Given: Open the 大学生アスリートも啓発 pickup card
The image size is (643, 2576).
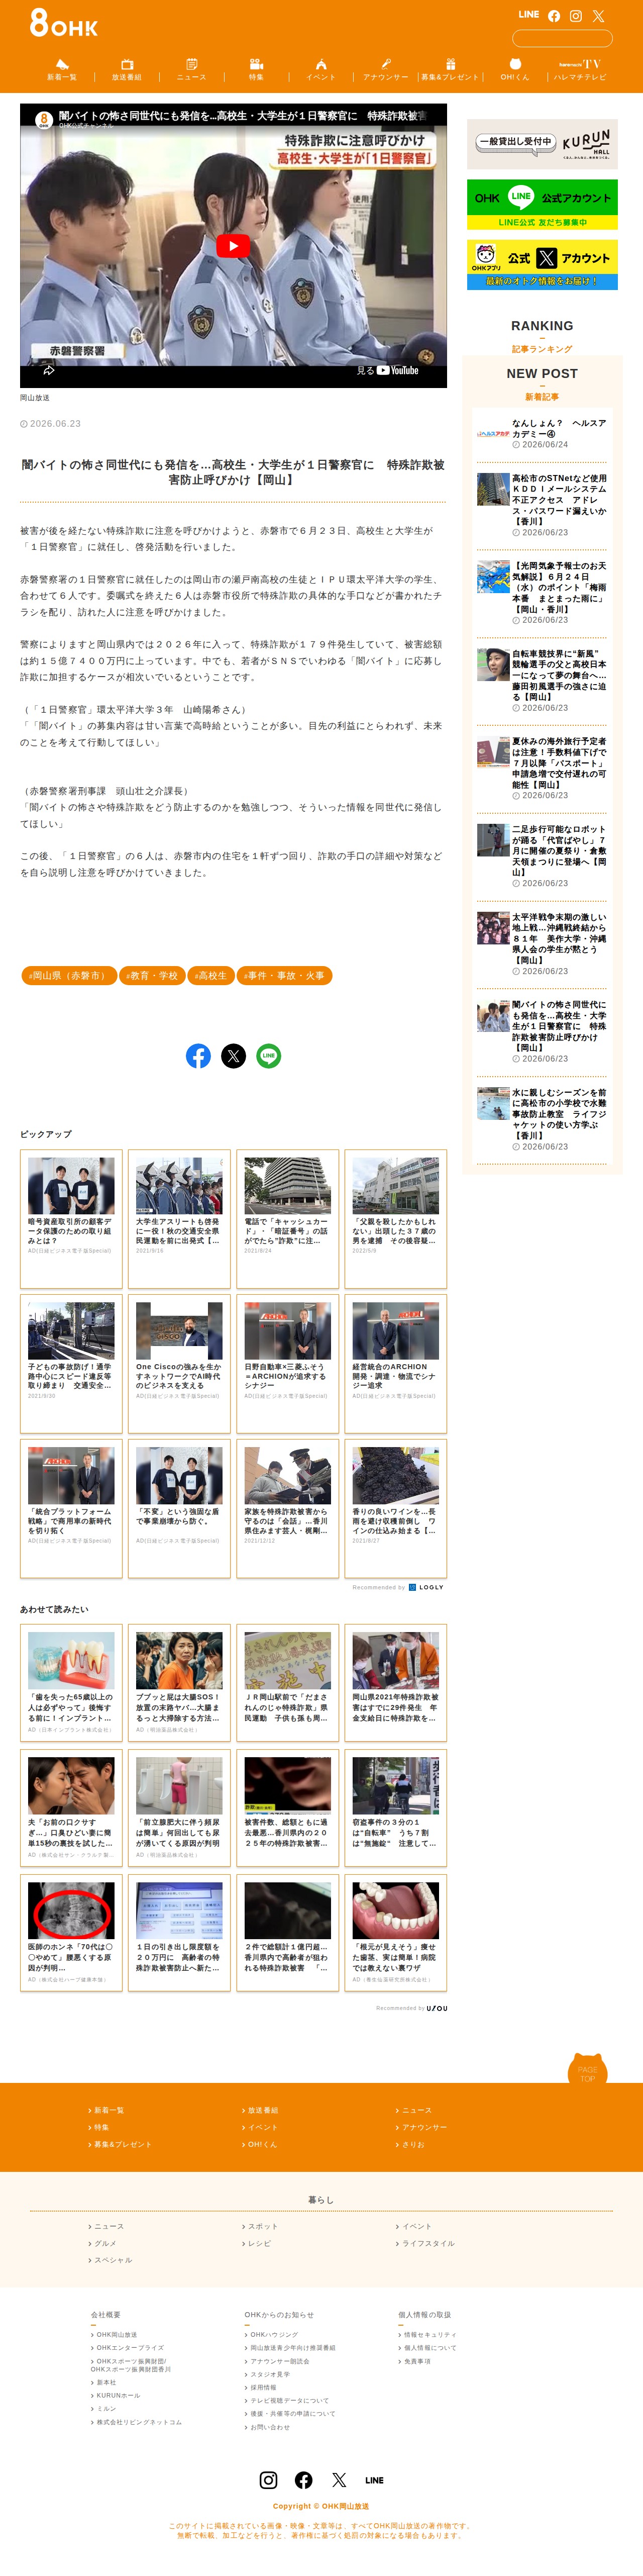Looking at the screenshot, I should pyautogui.click(x=179, y=1218).
